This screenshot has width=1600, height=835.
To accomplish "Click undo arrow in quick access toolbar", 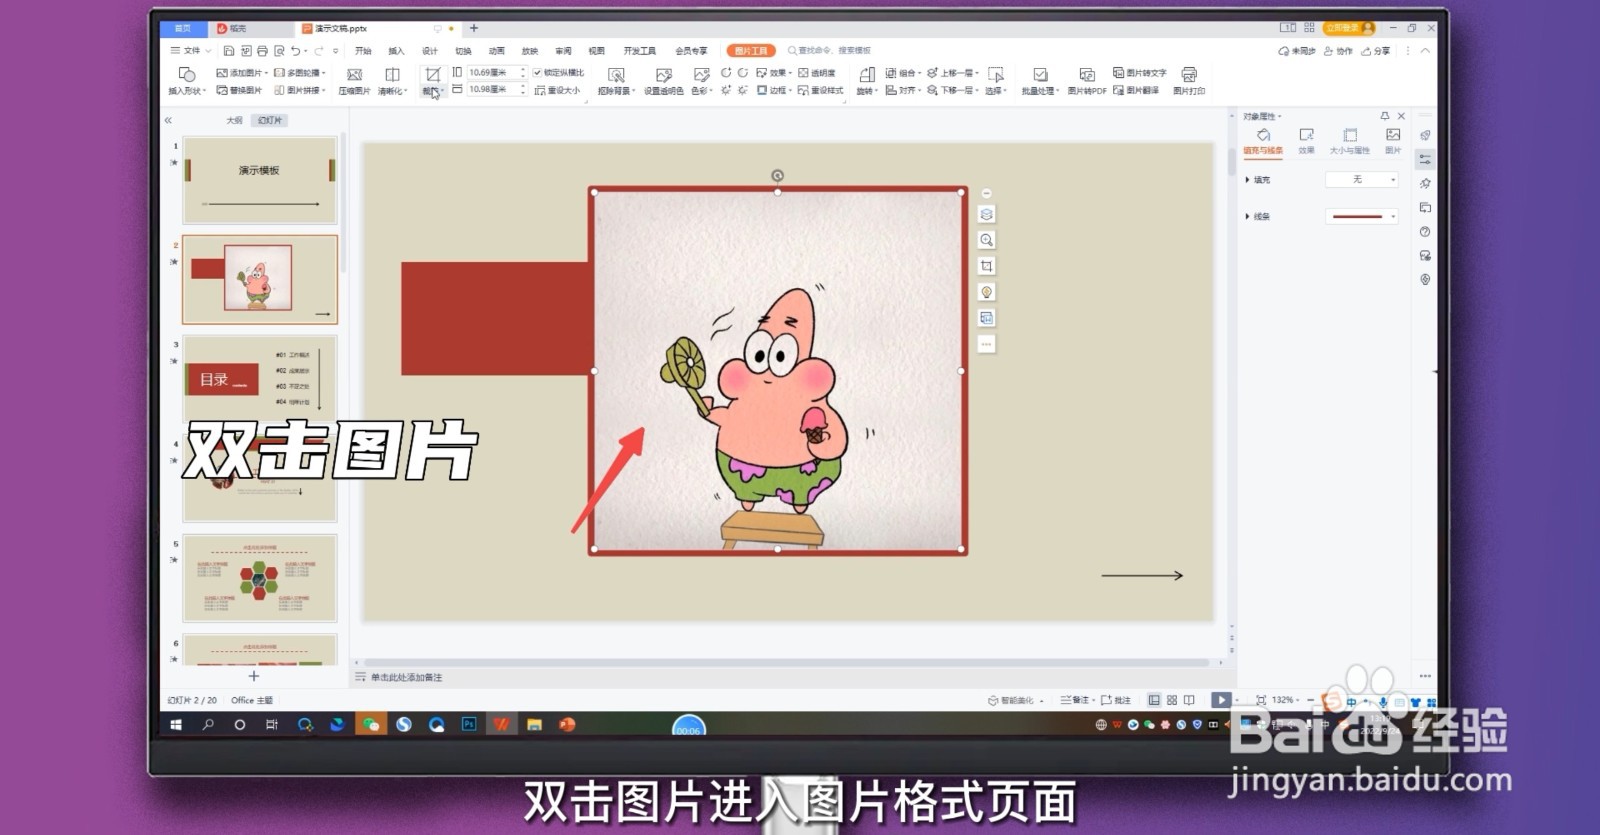I will [295, 50].
